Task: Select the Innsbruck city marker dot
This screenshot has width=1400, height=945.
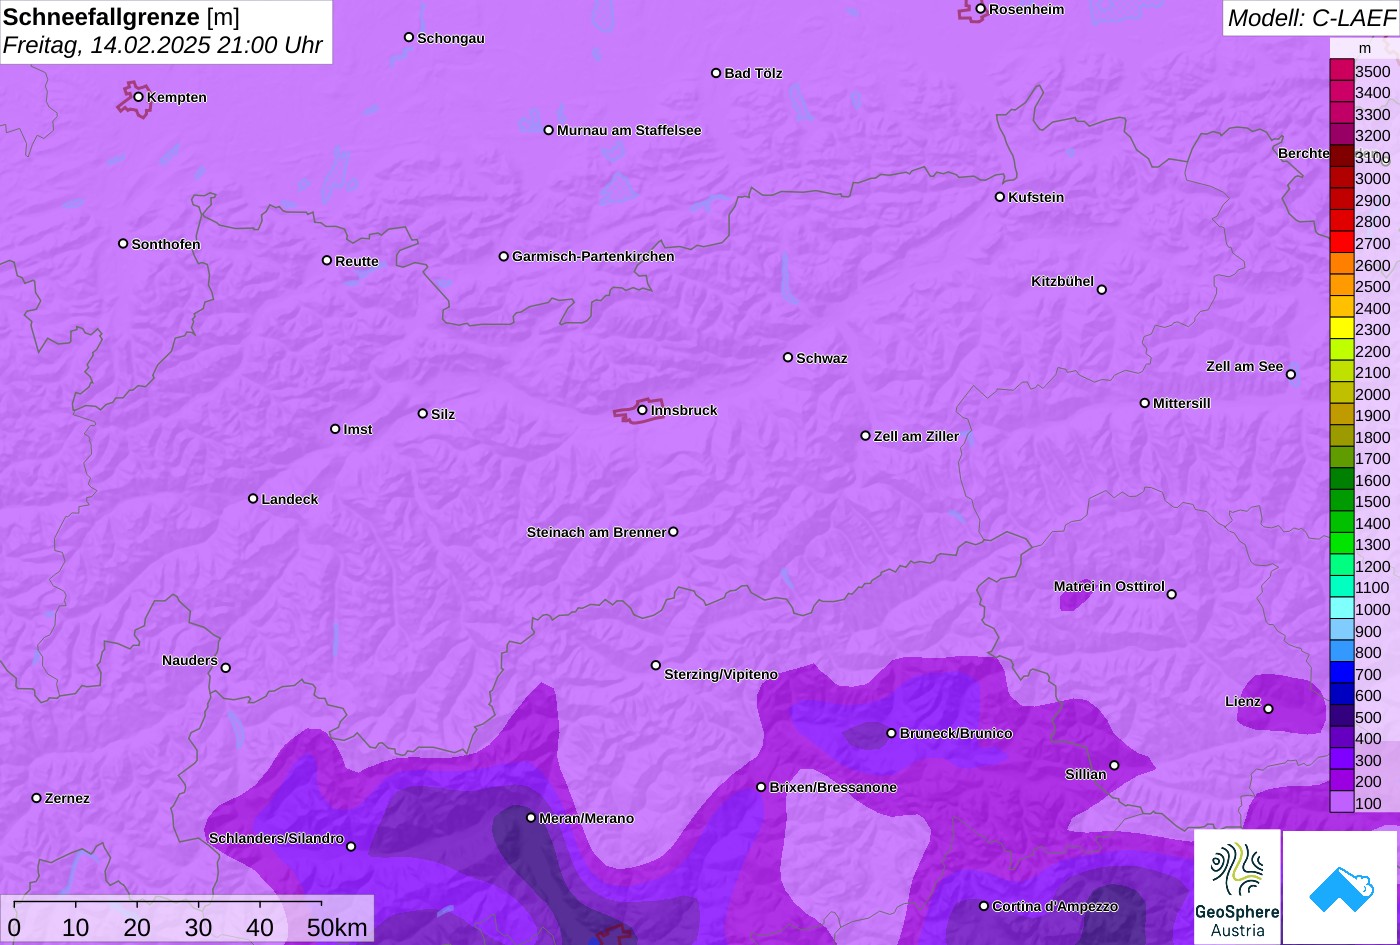Action: 642,409
